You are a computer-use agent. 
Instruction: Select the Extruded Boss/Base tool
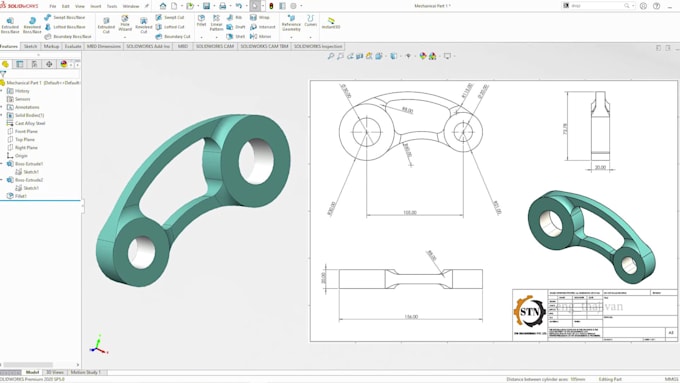coord(10,25)
